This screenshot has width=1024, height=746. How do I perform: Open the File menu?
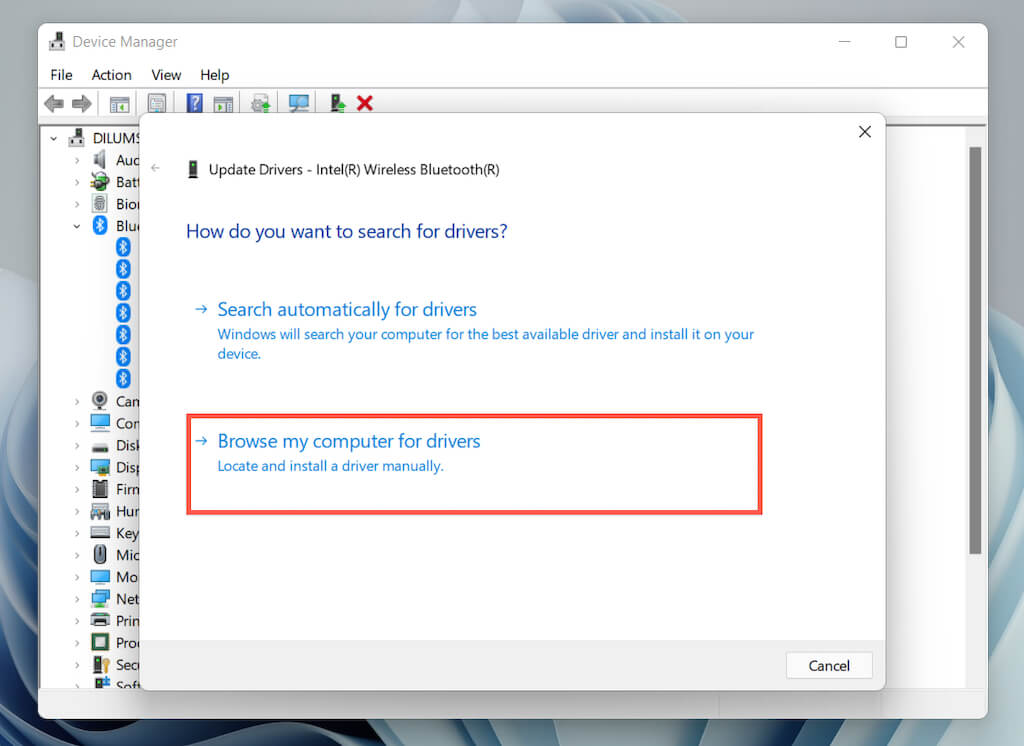(x=61, y=74)
